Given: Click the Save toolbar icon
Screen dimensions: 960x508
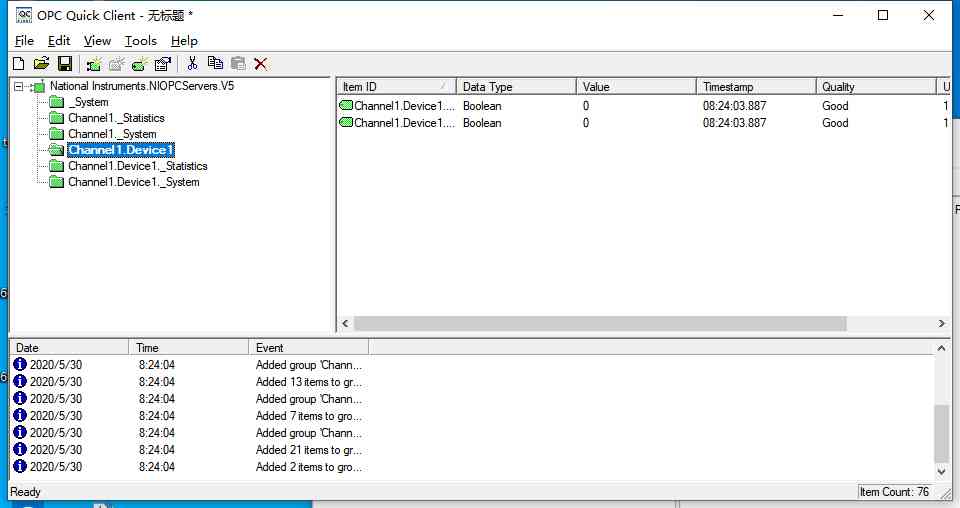Looking at the screenshot, I should [65, 64].
